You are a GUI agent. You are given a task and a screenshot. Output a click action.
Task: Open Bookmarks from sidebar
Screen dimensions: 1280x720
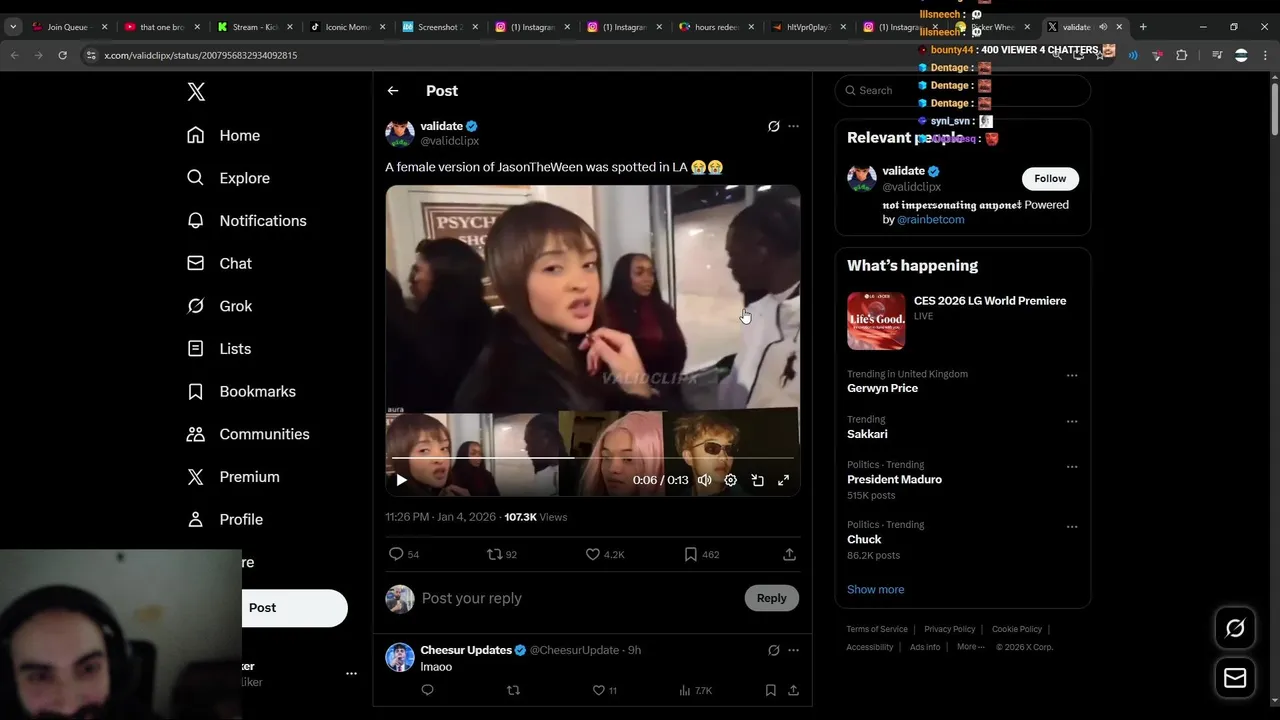click(241, 391)
